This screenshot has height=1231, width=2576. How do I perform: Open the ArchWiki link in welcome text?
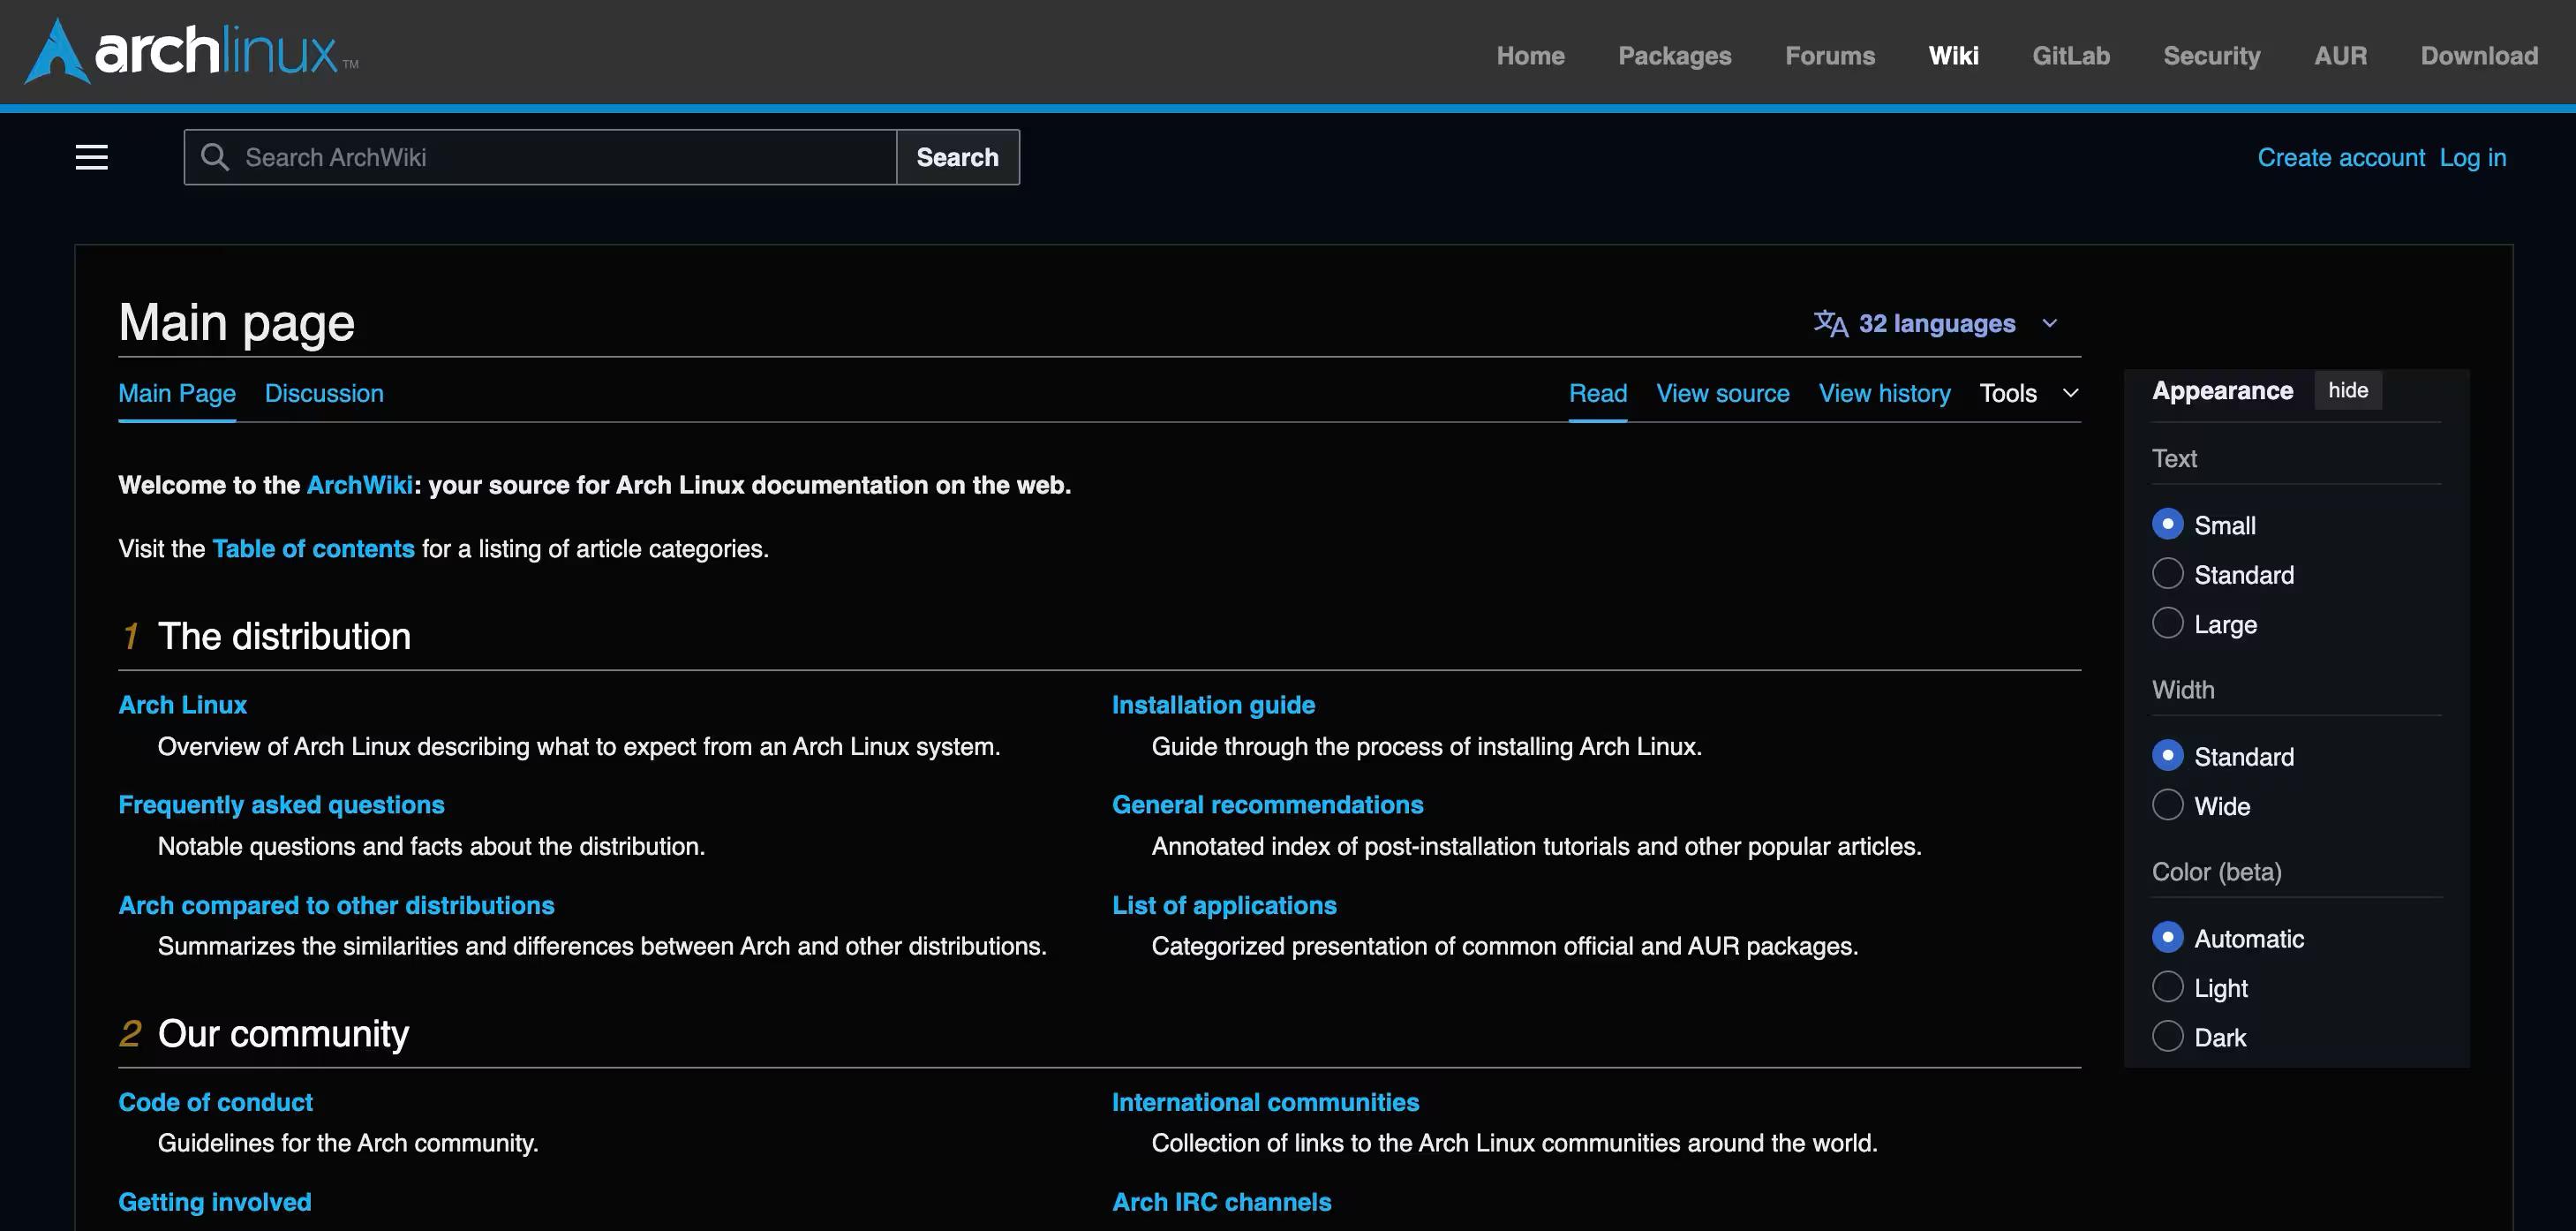click(360, 485)
